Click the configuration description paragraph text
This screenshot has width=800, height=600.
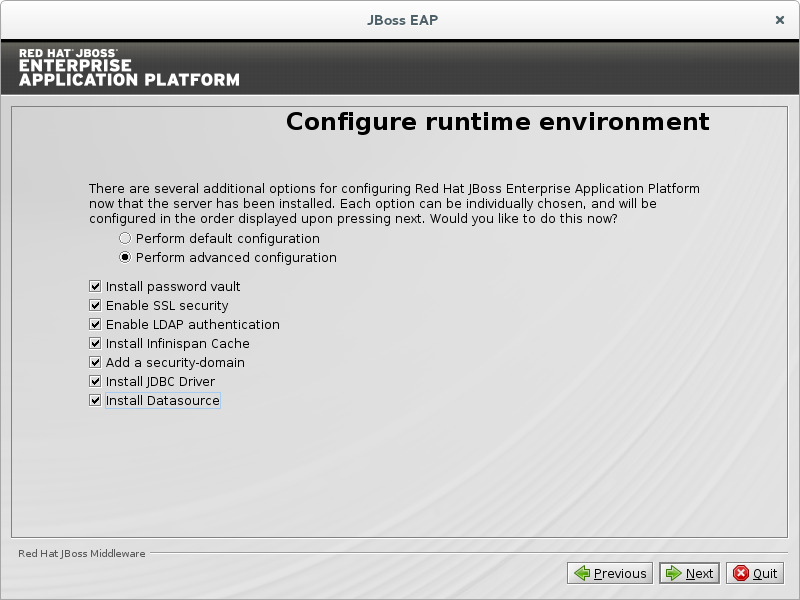(x=394, y=203)
